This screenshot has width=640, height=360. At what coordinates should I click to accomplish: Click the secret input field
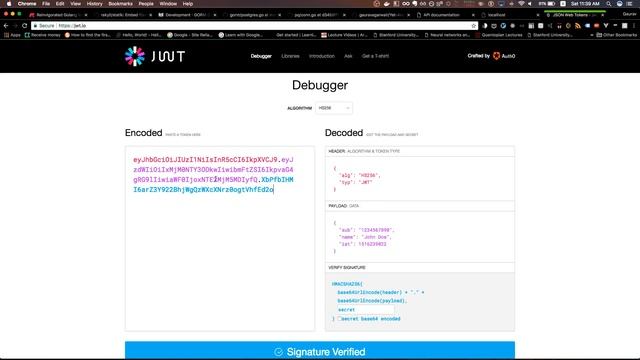click(x=365, y=310)
